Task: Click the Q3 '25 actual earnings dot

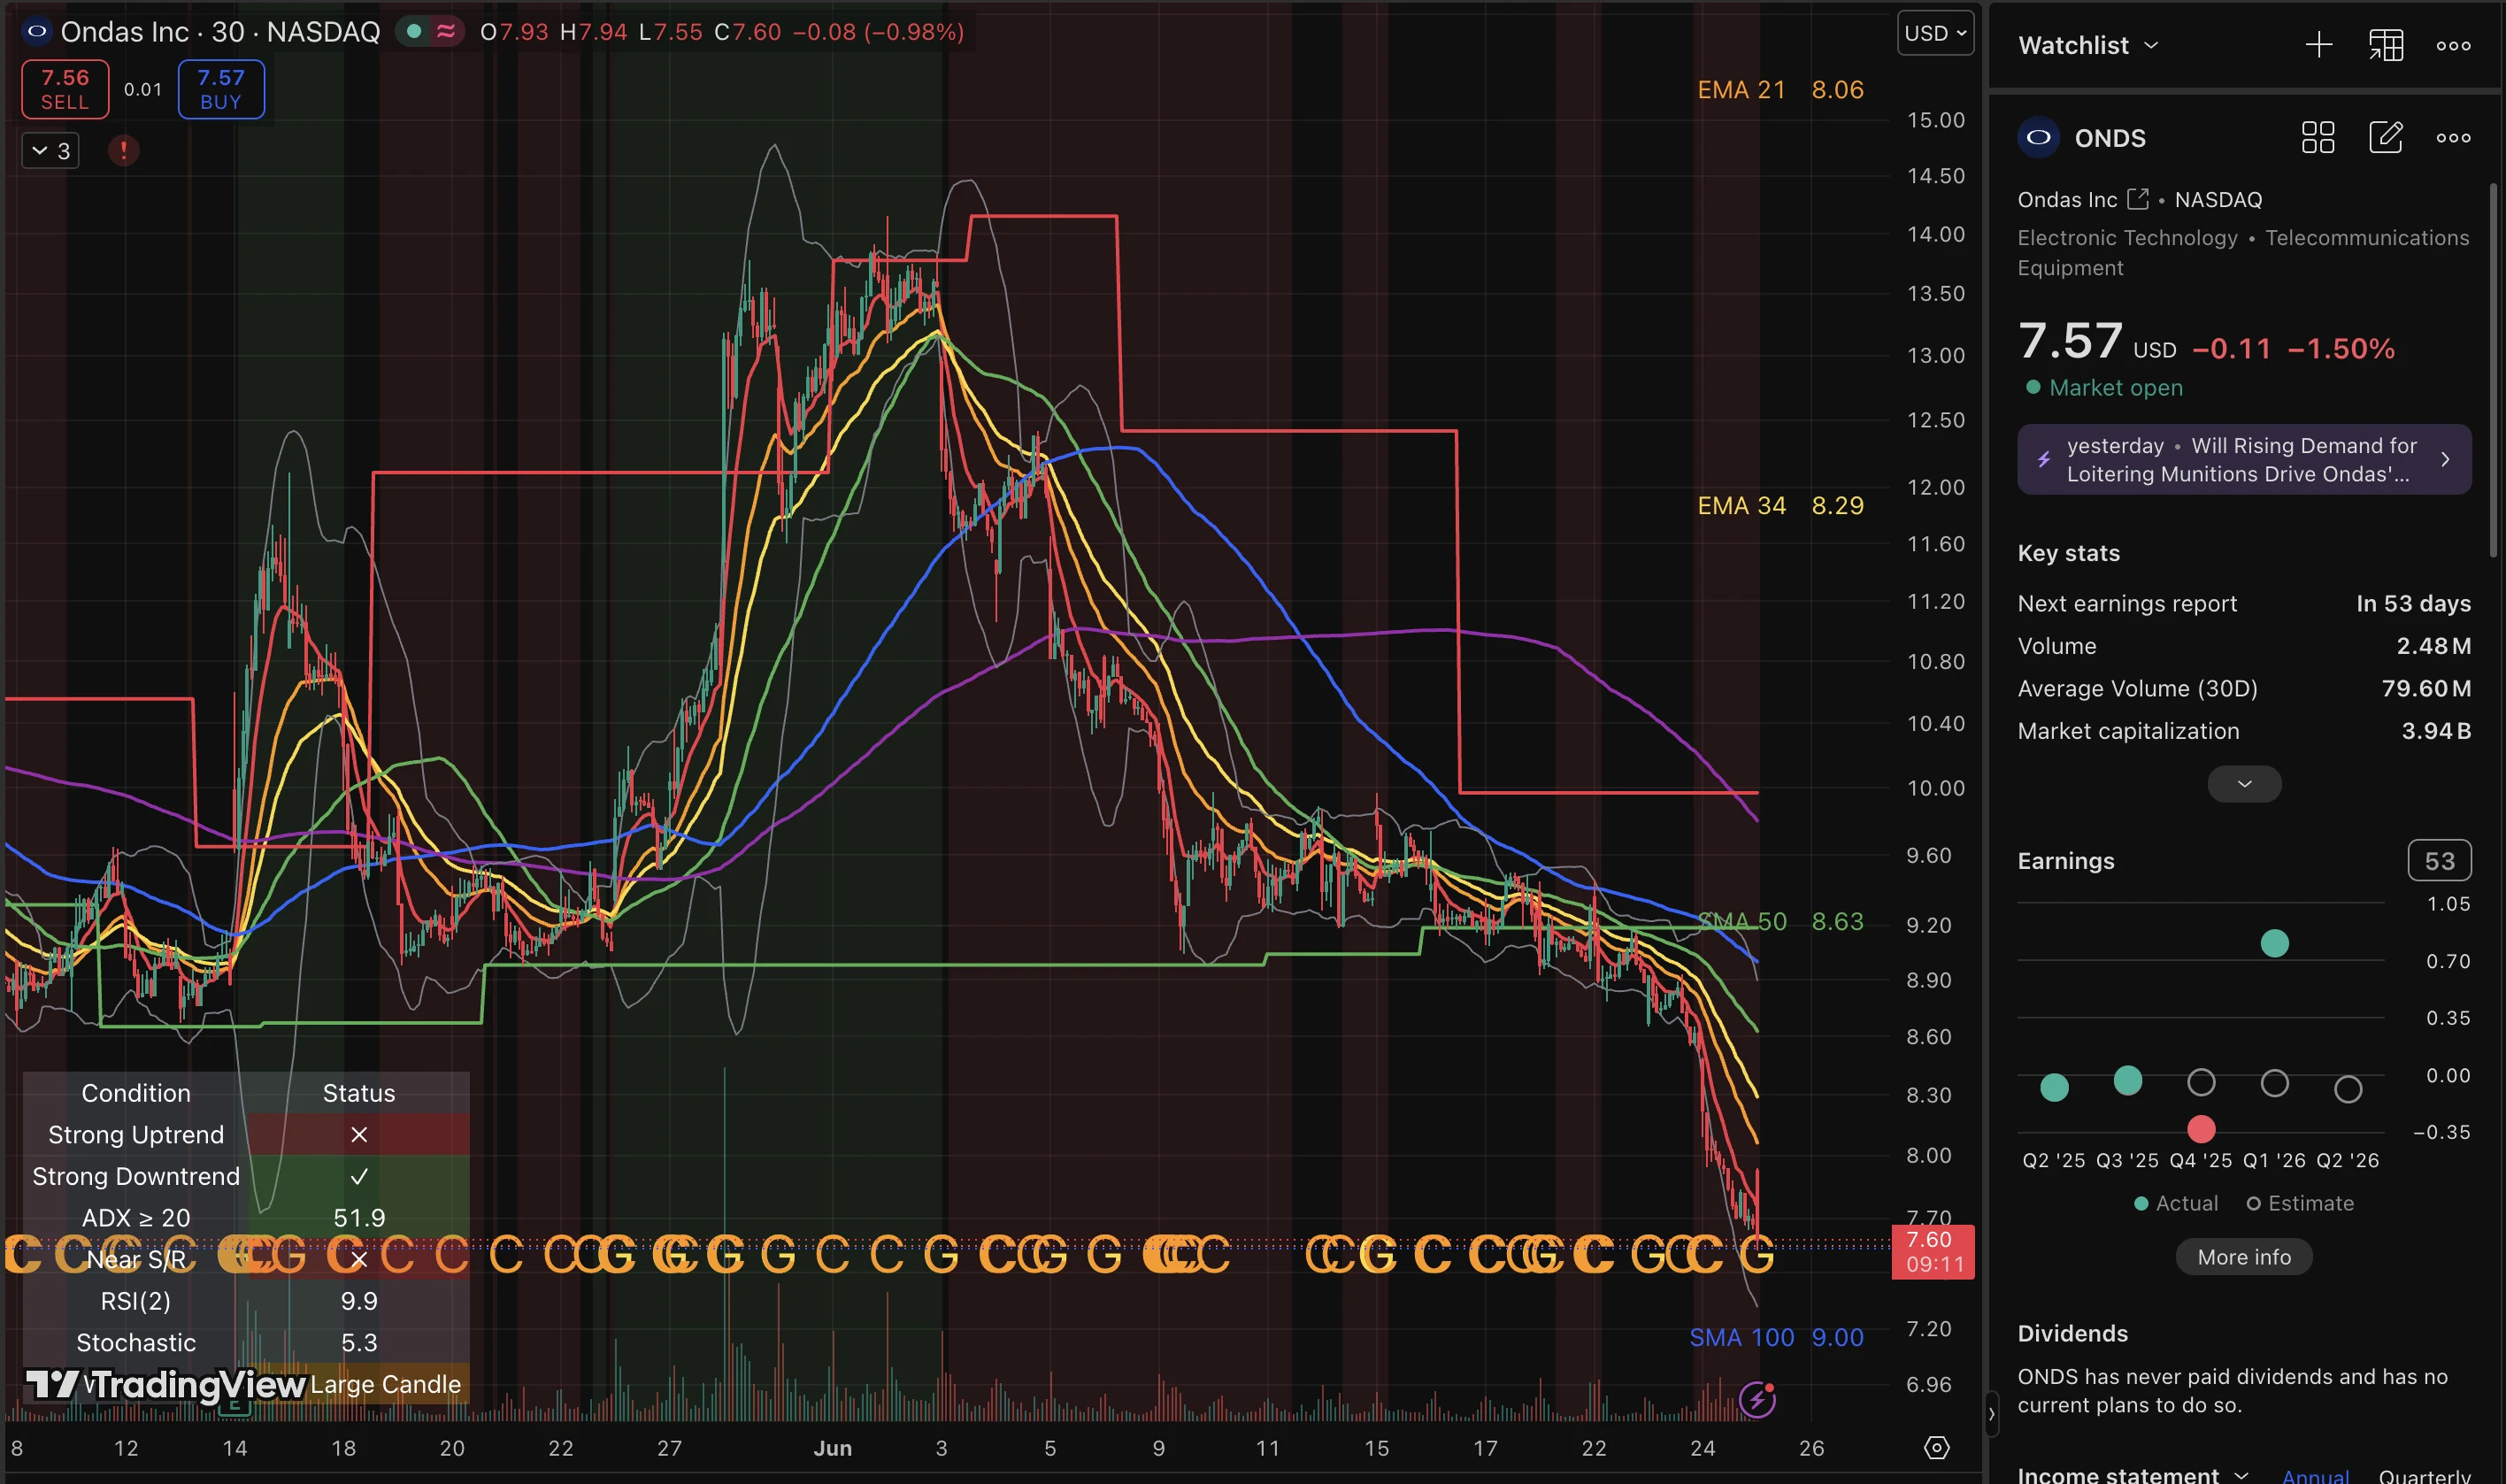Action: coord(2127,1081)
